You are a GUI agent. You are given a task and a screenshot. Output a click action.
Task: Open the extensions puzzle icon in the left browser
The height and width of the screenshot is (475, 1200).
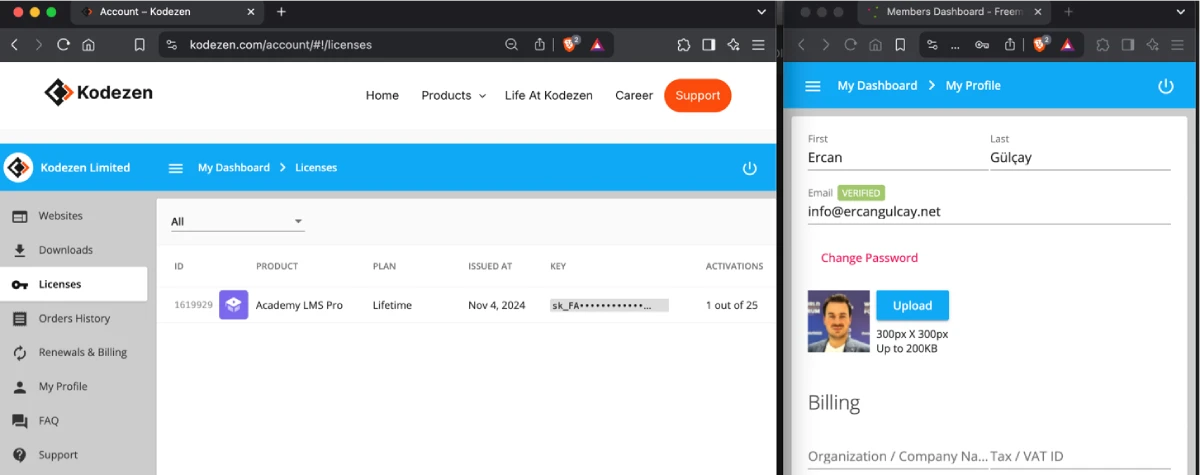(684, 45)
